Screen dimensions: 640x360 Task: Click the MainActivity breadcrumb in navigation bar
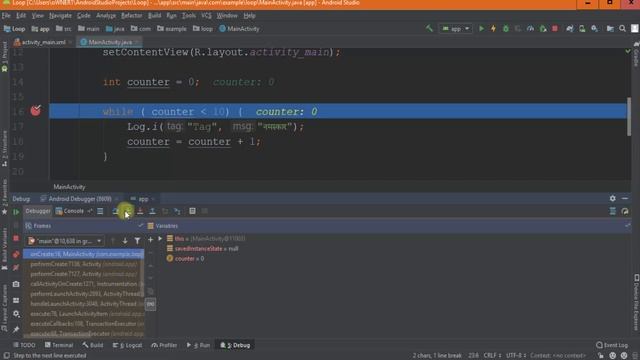point(239,29)
